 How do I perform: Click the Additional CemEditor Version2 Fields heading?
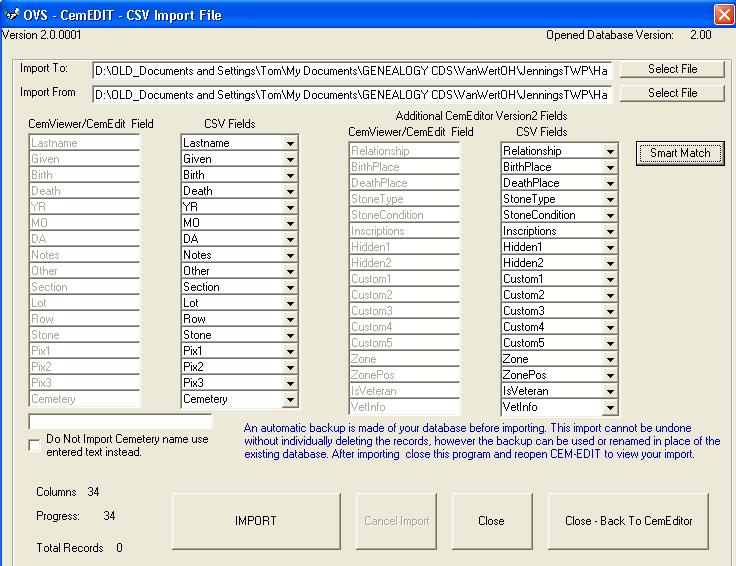click(481, 116)
